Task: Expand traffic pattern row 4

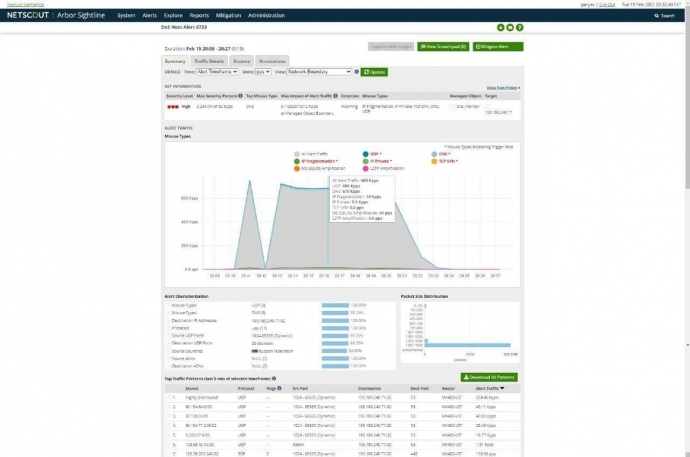Action: click(x=169, y=426)
